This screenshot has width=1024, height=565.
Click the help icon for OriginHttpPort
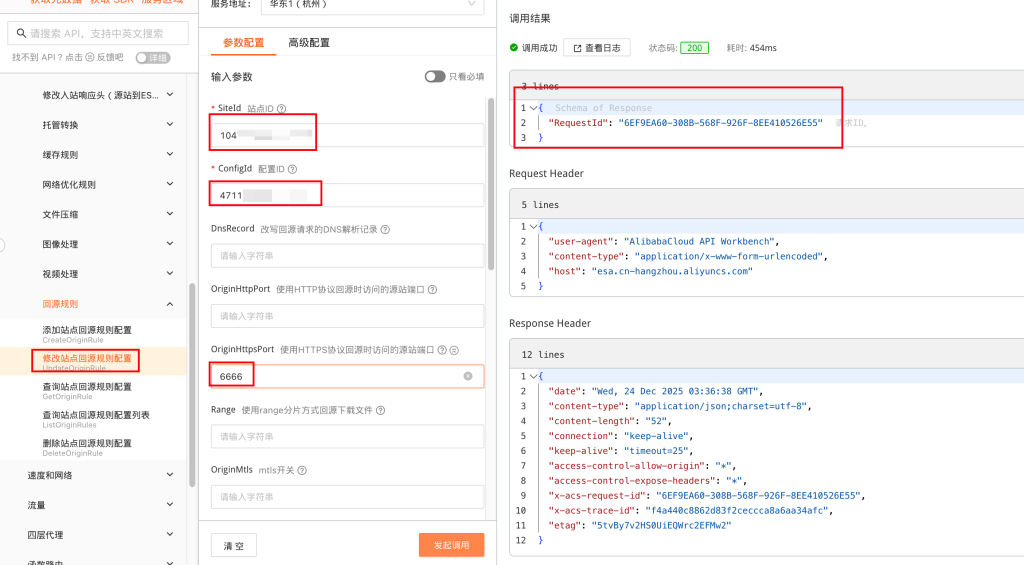(432, 289)
